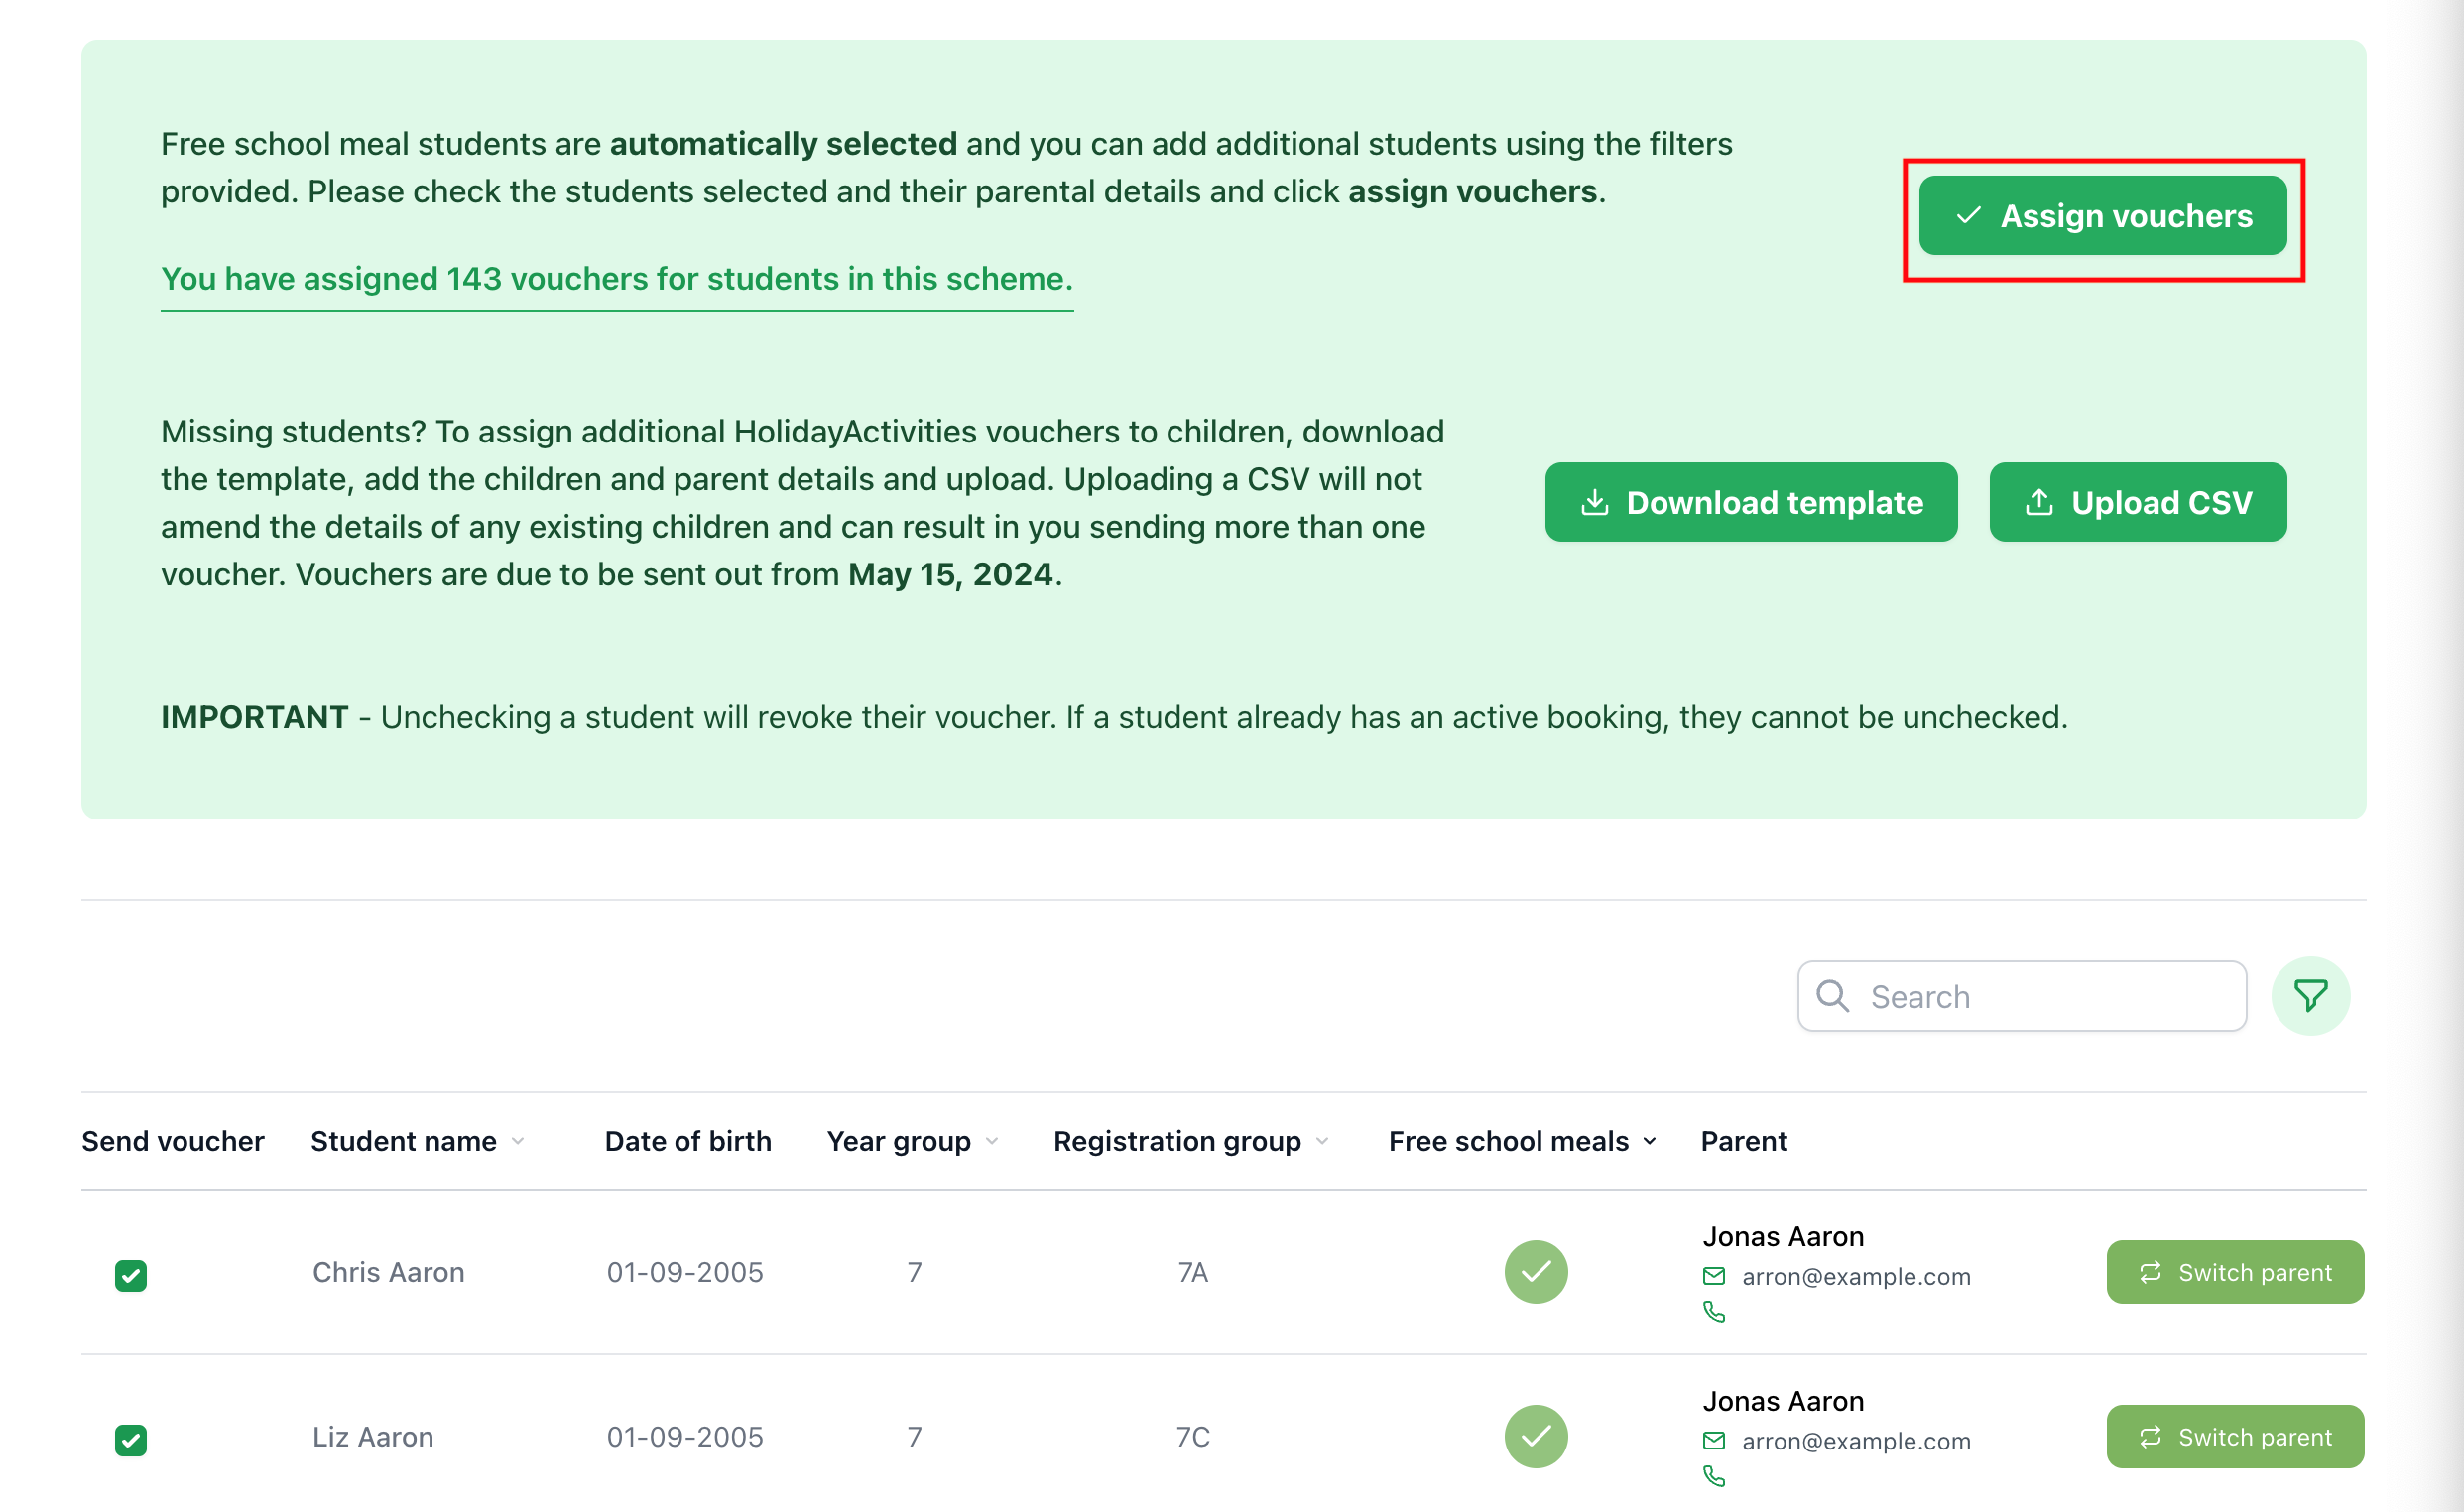Image resolution: width=2464 pixels, height=1512 pixels.
Task: Click email envelope icon in Liz Aaron's row
Action: click(1713, 1440)
